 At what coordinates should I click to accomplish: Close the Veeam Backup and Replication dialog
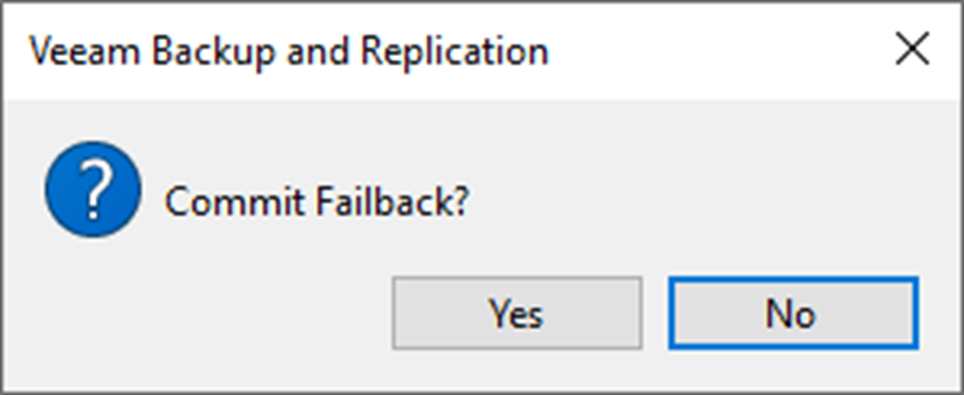(x=912, y=50)
